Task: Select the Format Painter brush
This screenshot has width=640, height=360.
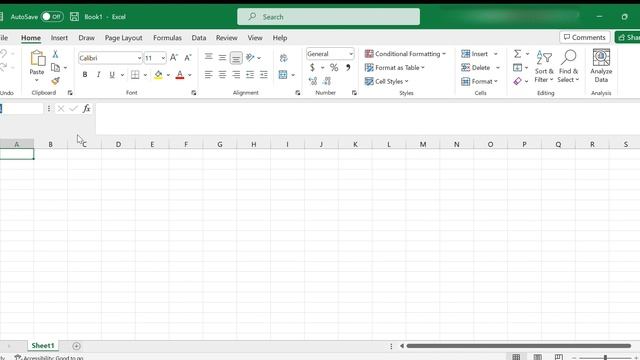Action: [x=56, y=81]
